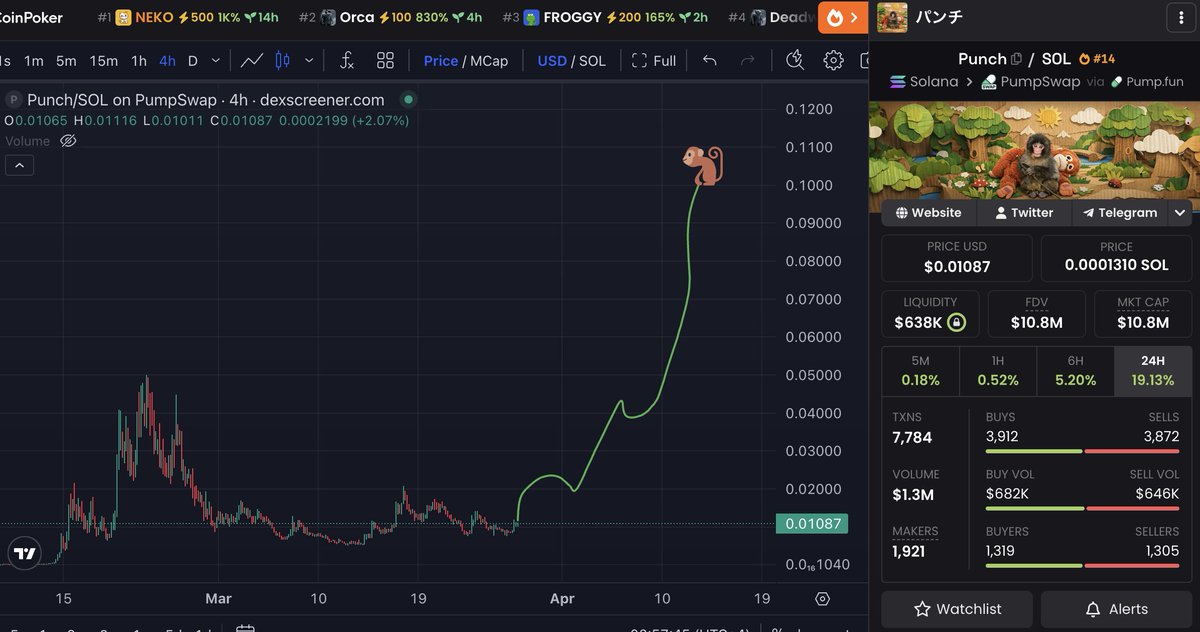Open the Punch Telegram link

tap(1120, 213)
